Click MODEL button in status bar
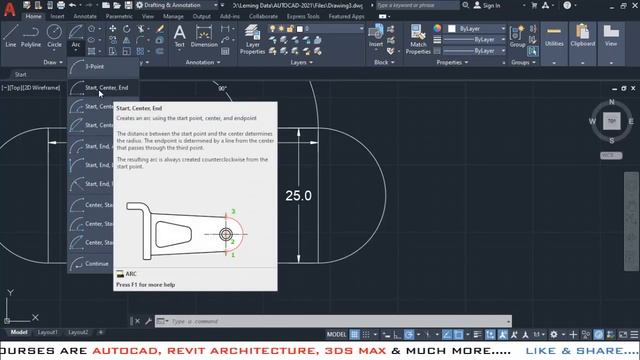 (x=336, y=335)
